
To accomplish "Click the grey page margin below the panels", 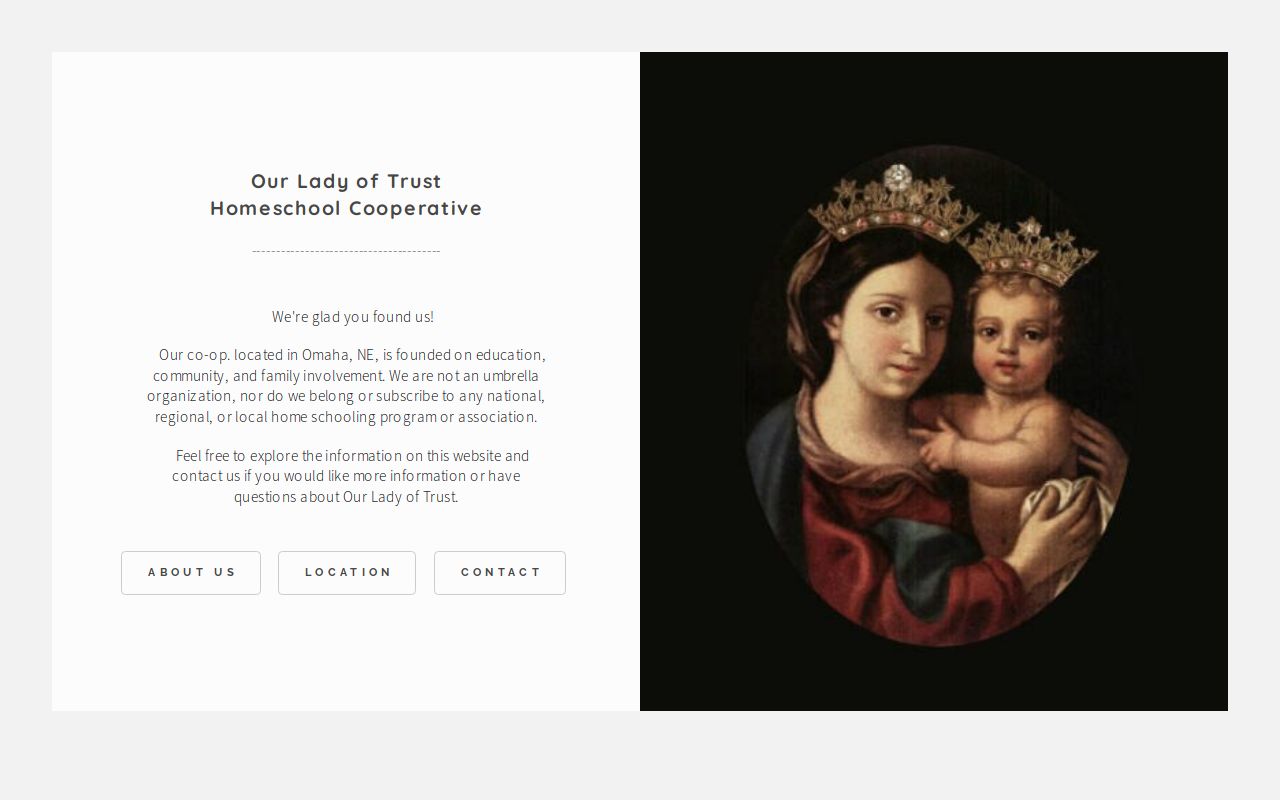I will click(x=640, y=756).
